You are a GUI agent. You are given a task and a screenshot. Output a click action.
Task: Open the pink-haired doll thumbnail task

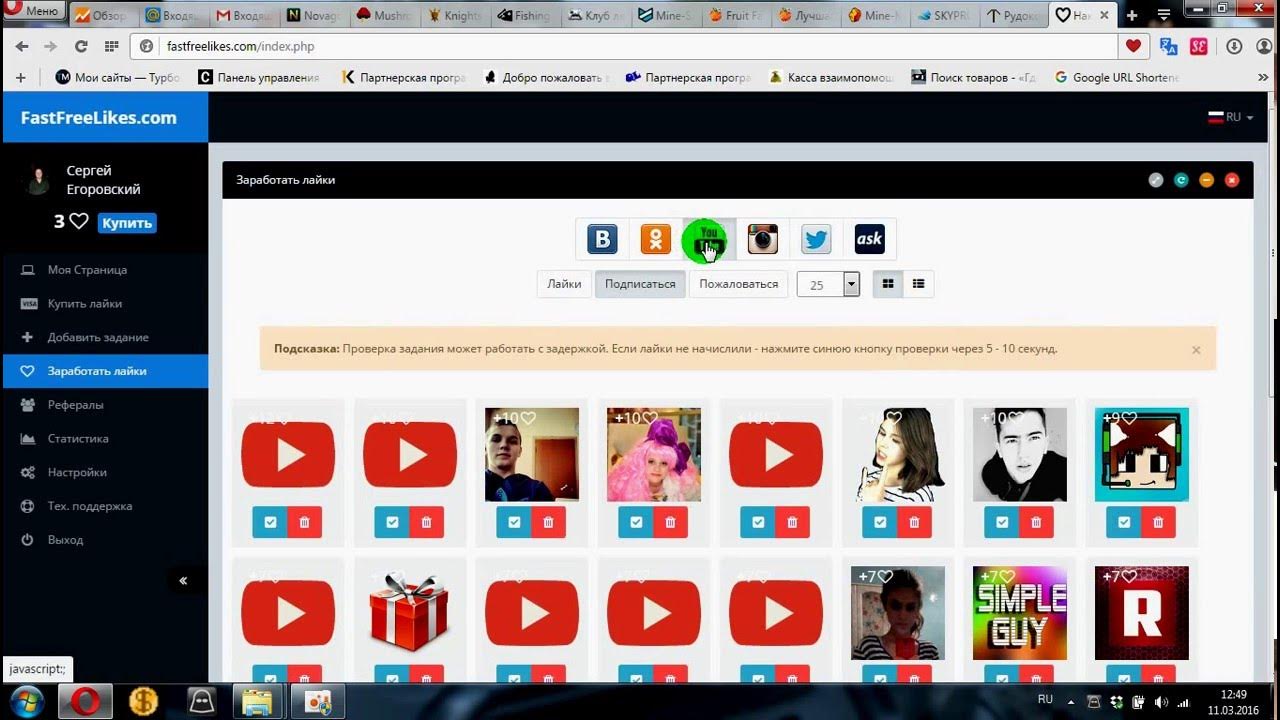click(x=654, y=455)
